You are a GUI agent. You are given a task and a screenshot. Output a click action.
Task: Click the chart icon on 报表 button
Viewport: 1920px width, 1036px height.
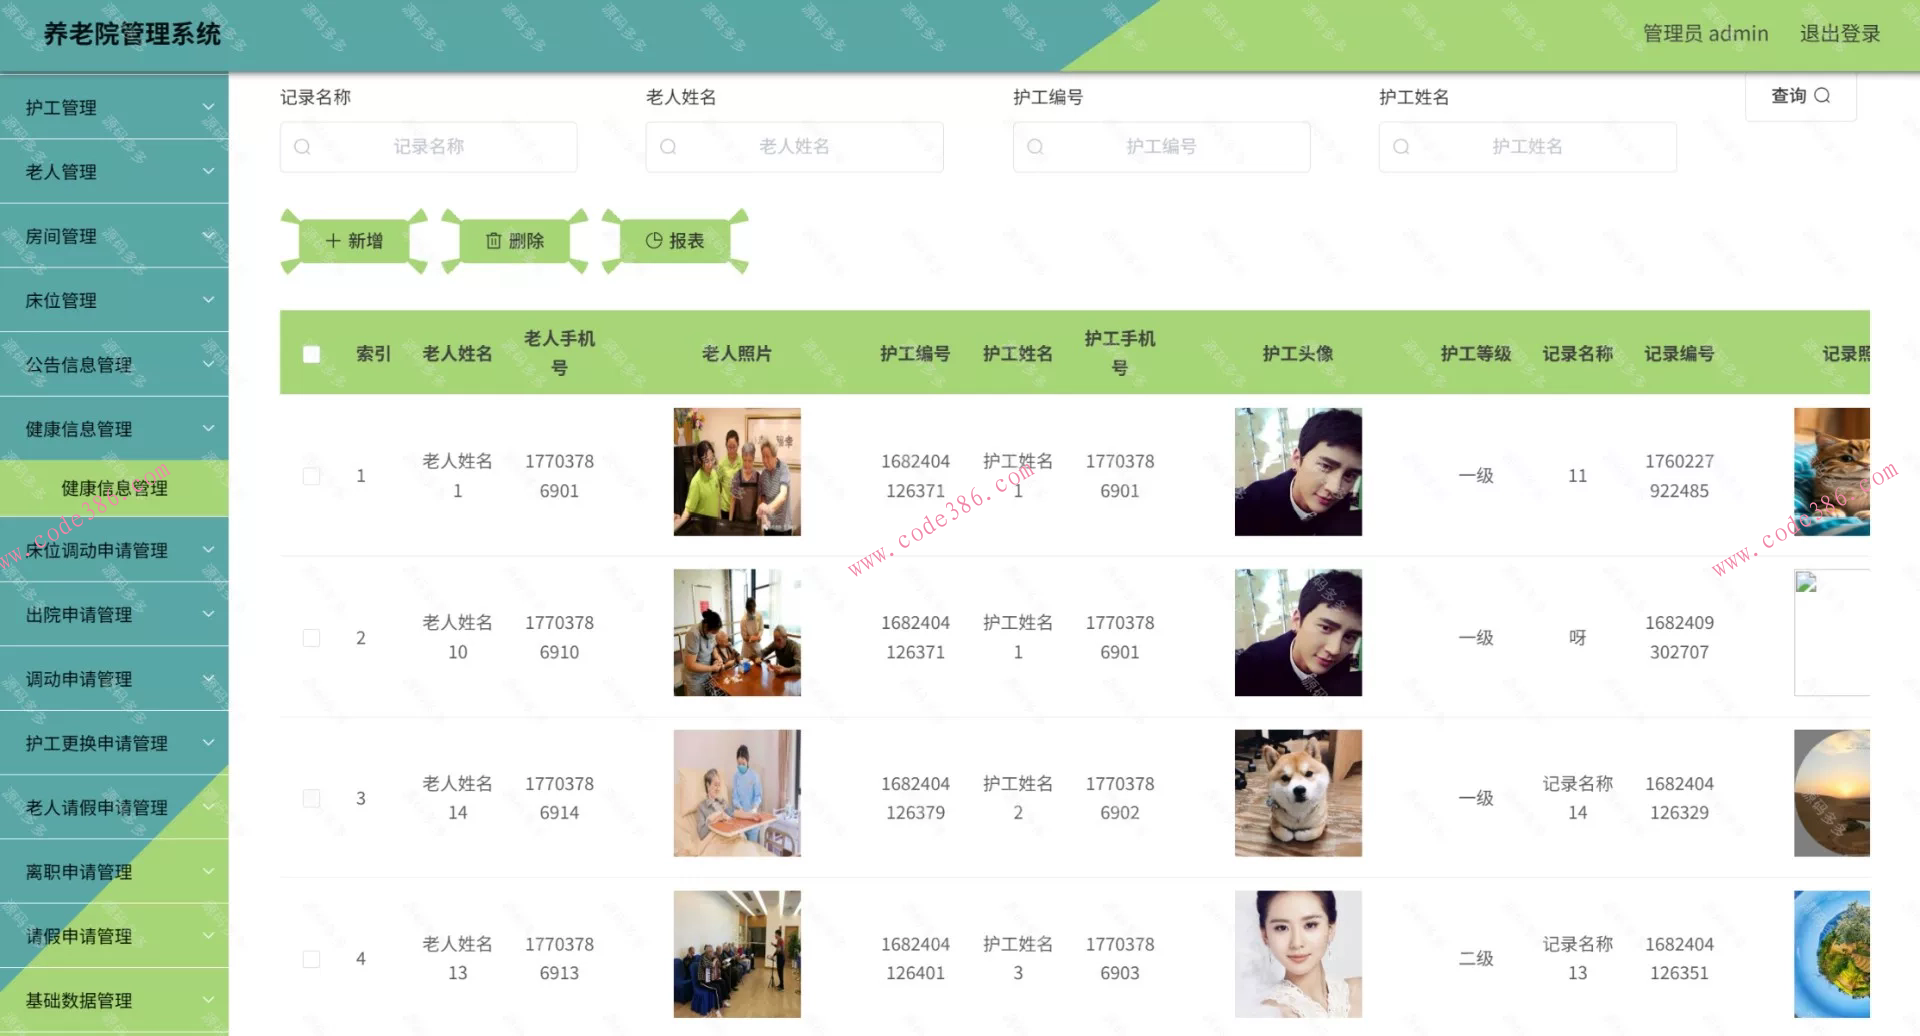point(654,241)
